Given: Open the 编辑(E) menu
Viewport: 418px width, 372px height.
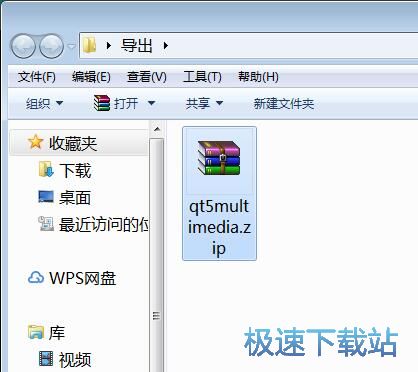Looking at the screenshot, I should [x=91, y=77].
